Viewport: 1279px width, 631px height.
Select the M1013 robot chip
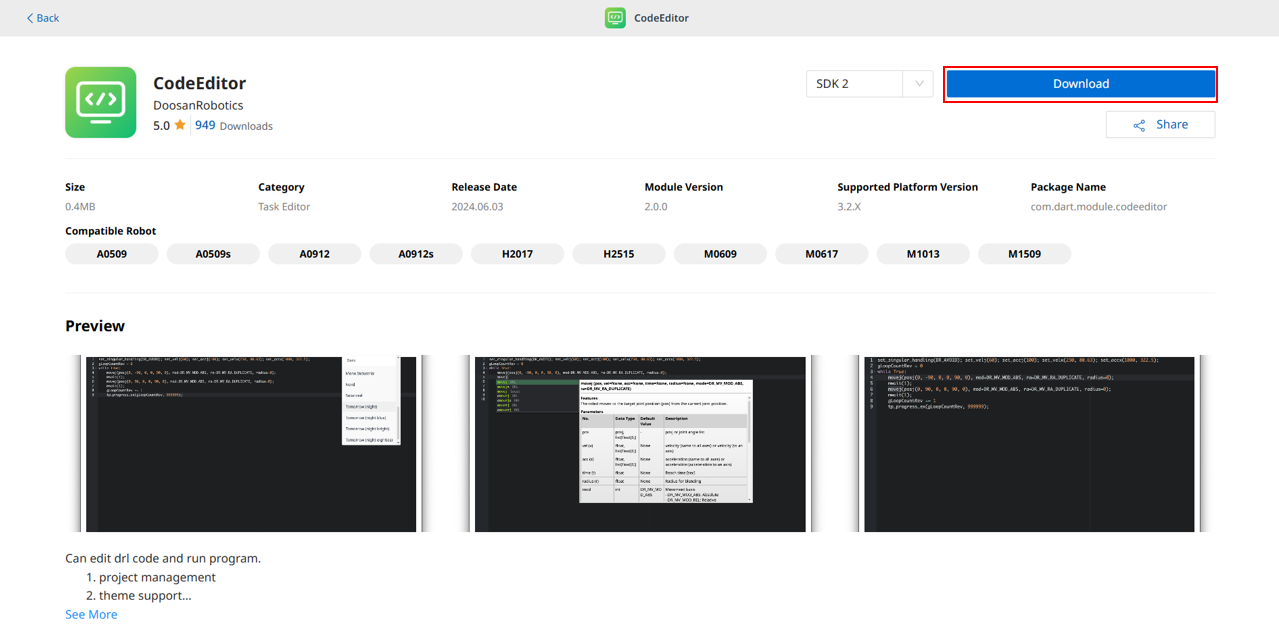(923, 254)
